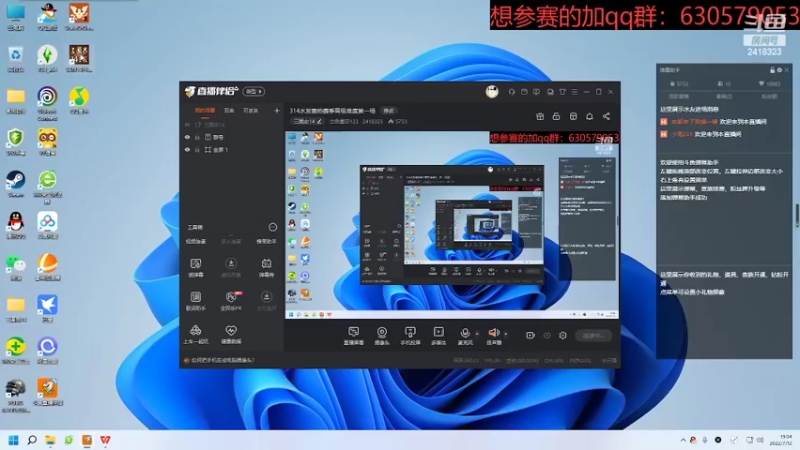This screenshot has height=450, width=800.
Task: Open the calendar-like tool in toolbox first row
Action: (266, 267)
